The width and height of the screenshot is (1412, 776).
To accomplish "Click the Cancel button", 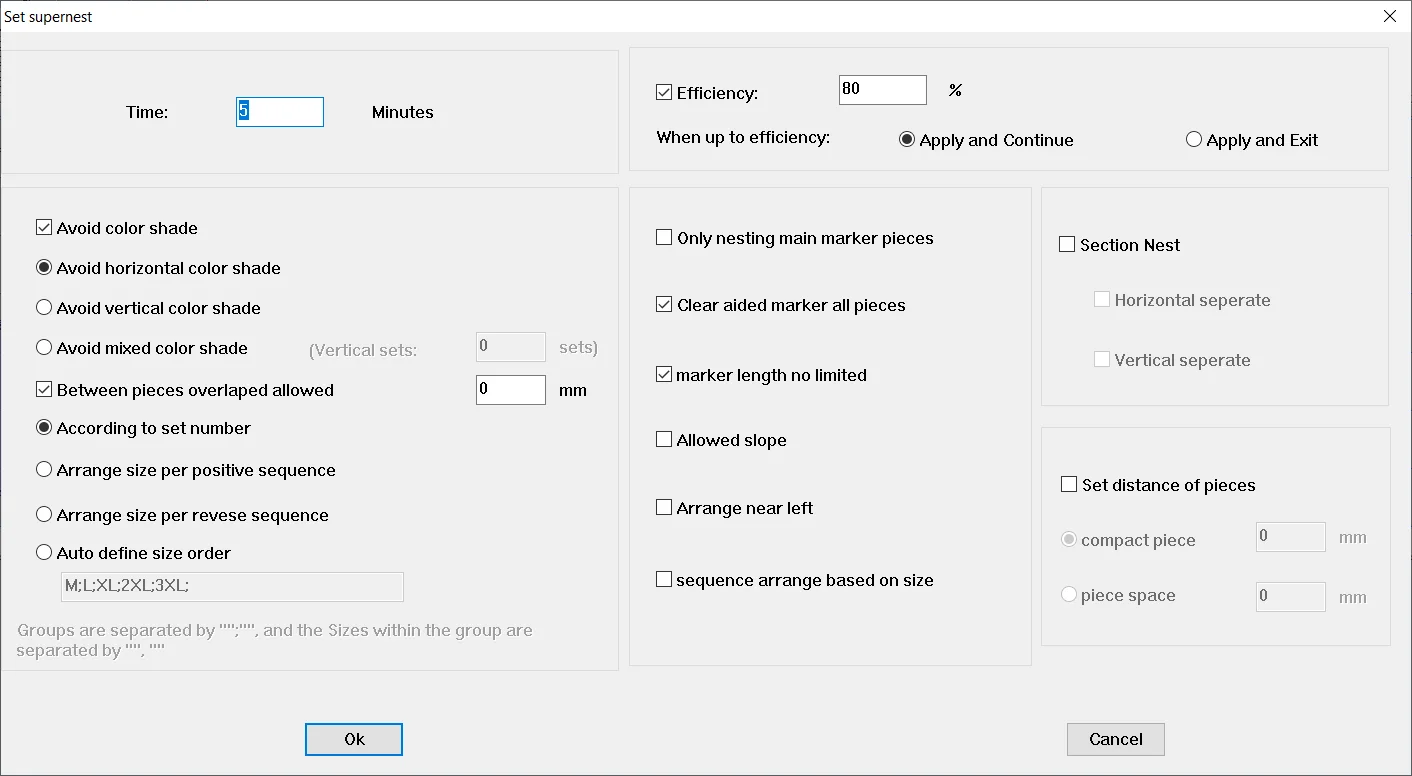I will coord(1115,739).
